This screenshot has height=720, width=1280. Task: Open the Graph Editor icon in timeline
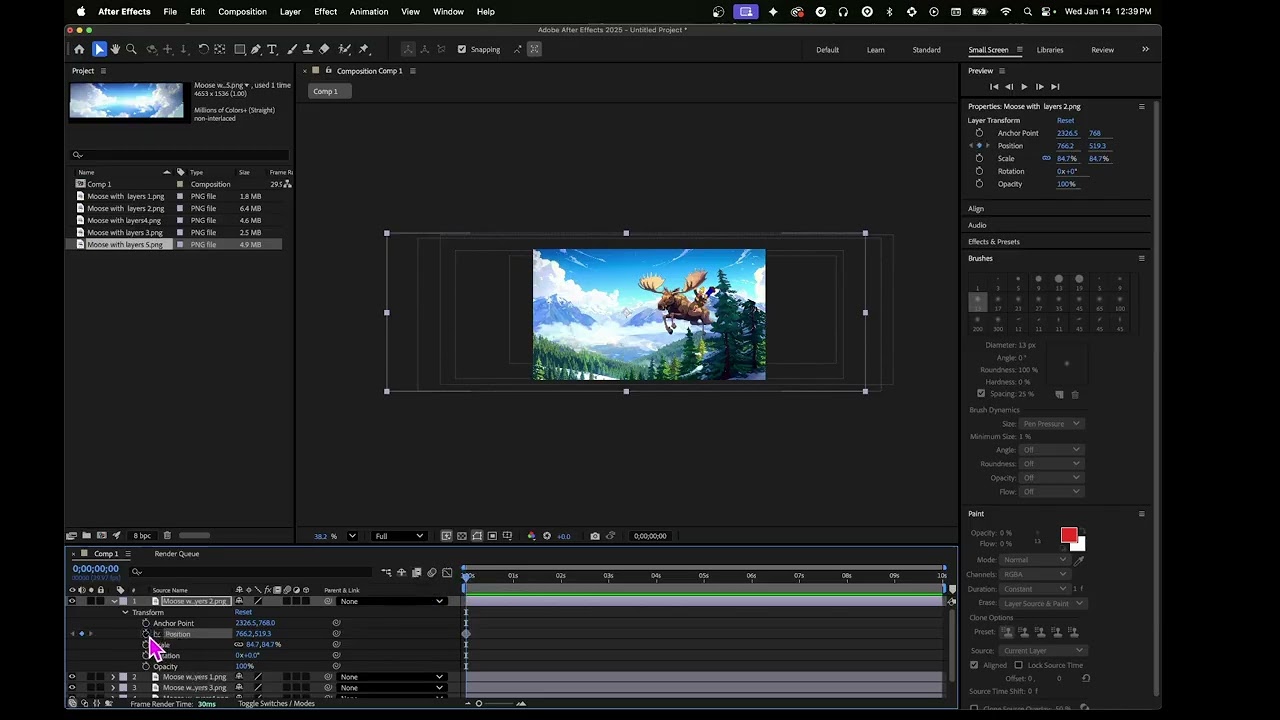447,573
